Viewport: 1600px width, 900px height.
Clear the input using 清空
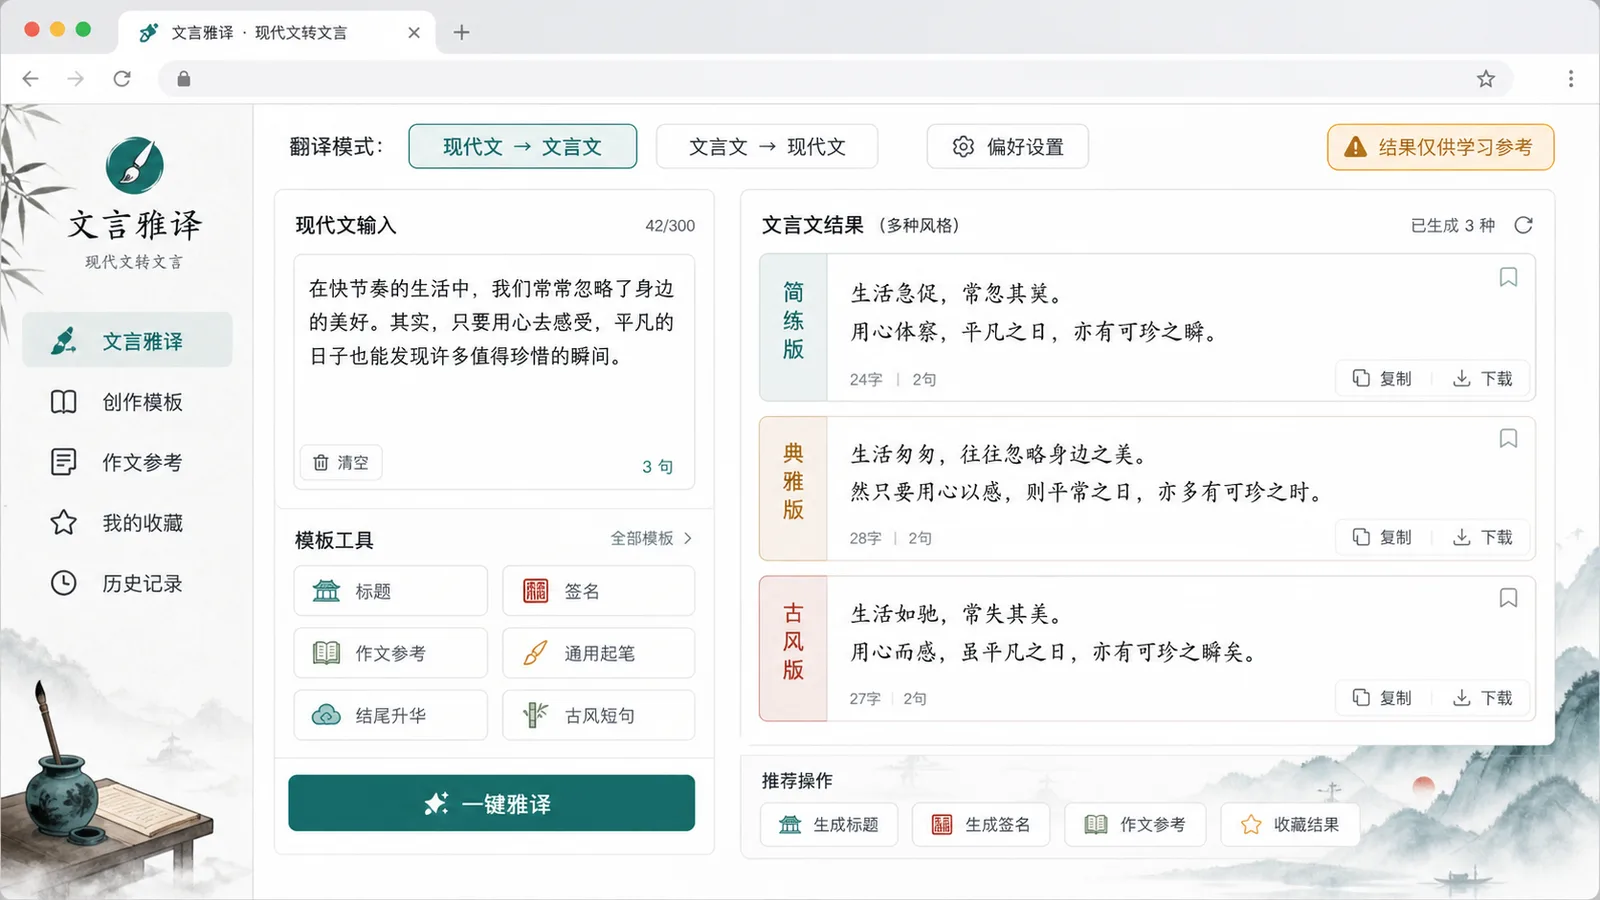tap(341, 462)
